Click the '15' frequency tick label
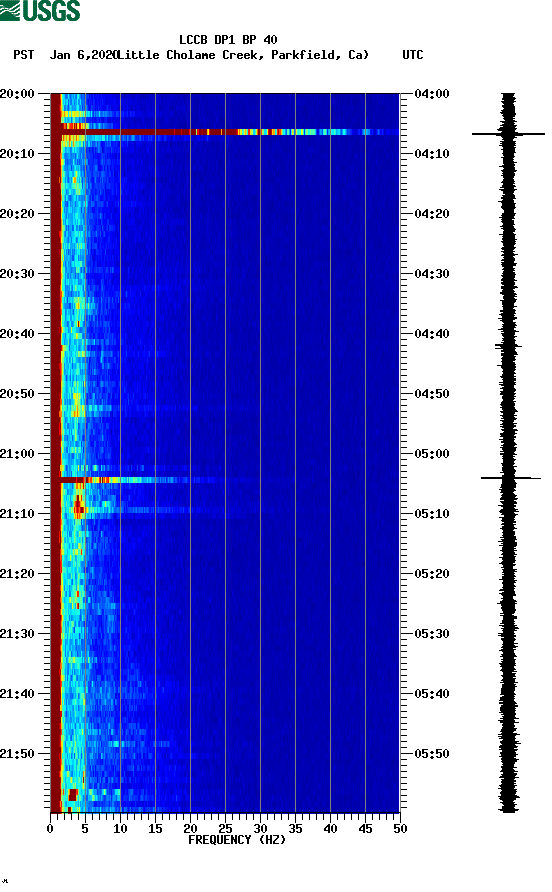552x892 pixels. tap(155, 829)
